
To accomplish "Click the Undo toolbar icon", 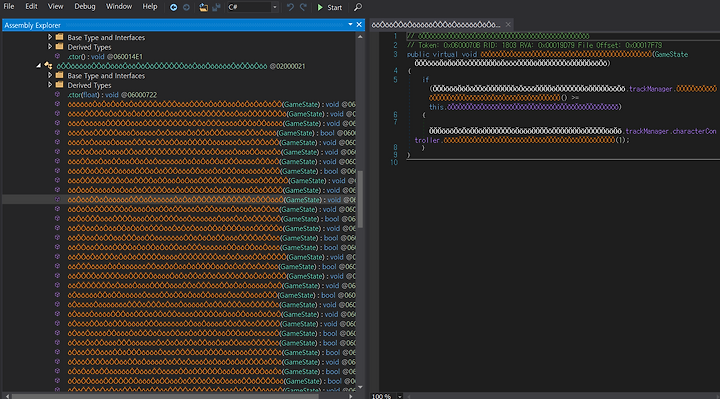I will click(x=290, y=7).
